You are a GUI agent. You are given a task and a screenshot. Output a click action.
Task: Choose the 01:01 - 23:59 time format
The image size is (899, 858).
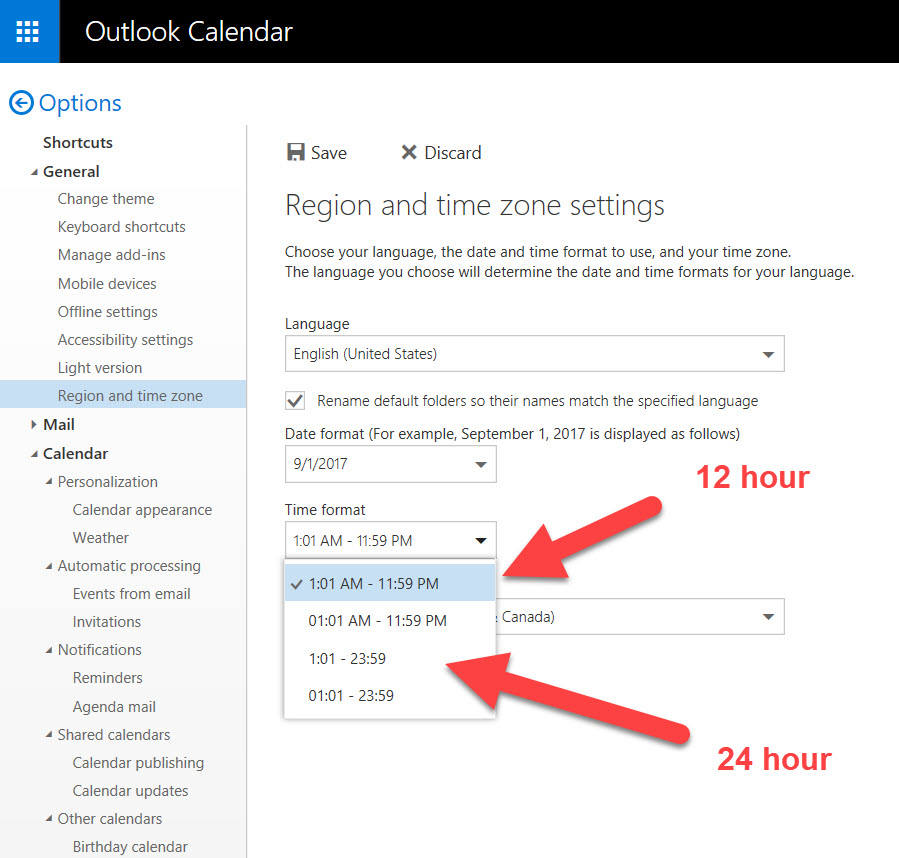coord(390,696)
